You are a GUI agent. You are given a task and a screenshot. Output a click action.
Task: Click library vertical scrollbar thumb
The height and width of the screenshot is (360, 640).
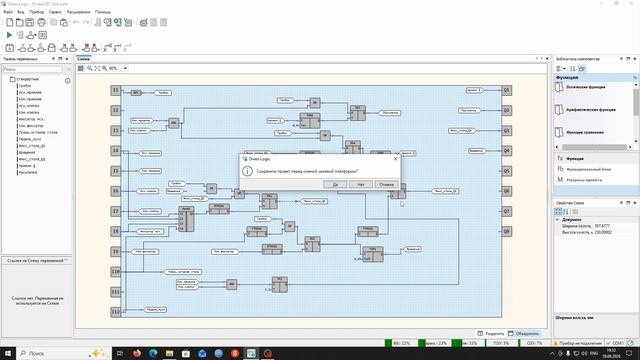point(636,102)
